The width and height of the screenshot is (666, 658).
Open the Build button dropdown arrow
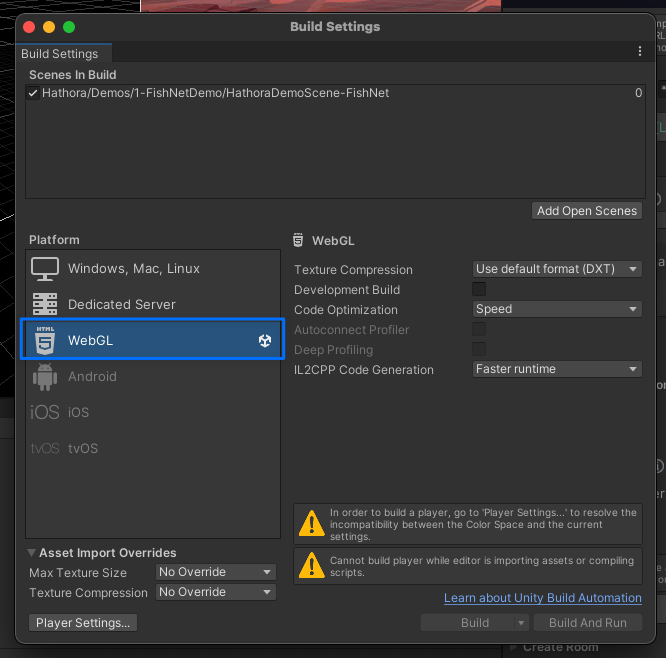521,623
